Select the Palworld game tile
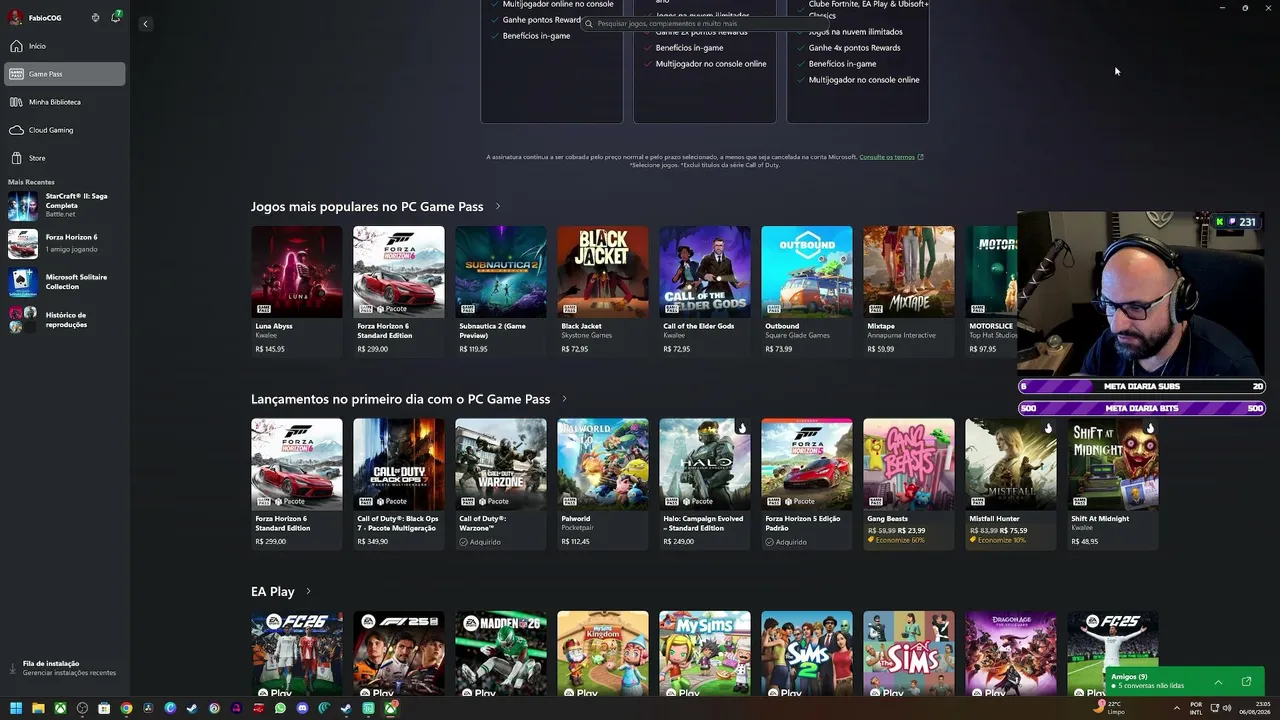The width and height of the screenshot is (1280, 720). pos(603,484)
